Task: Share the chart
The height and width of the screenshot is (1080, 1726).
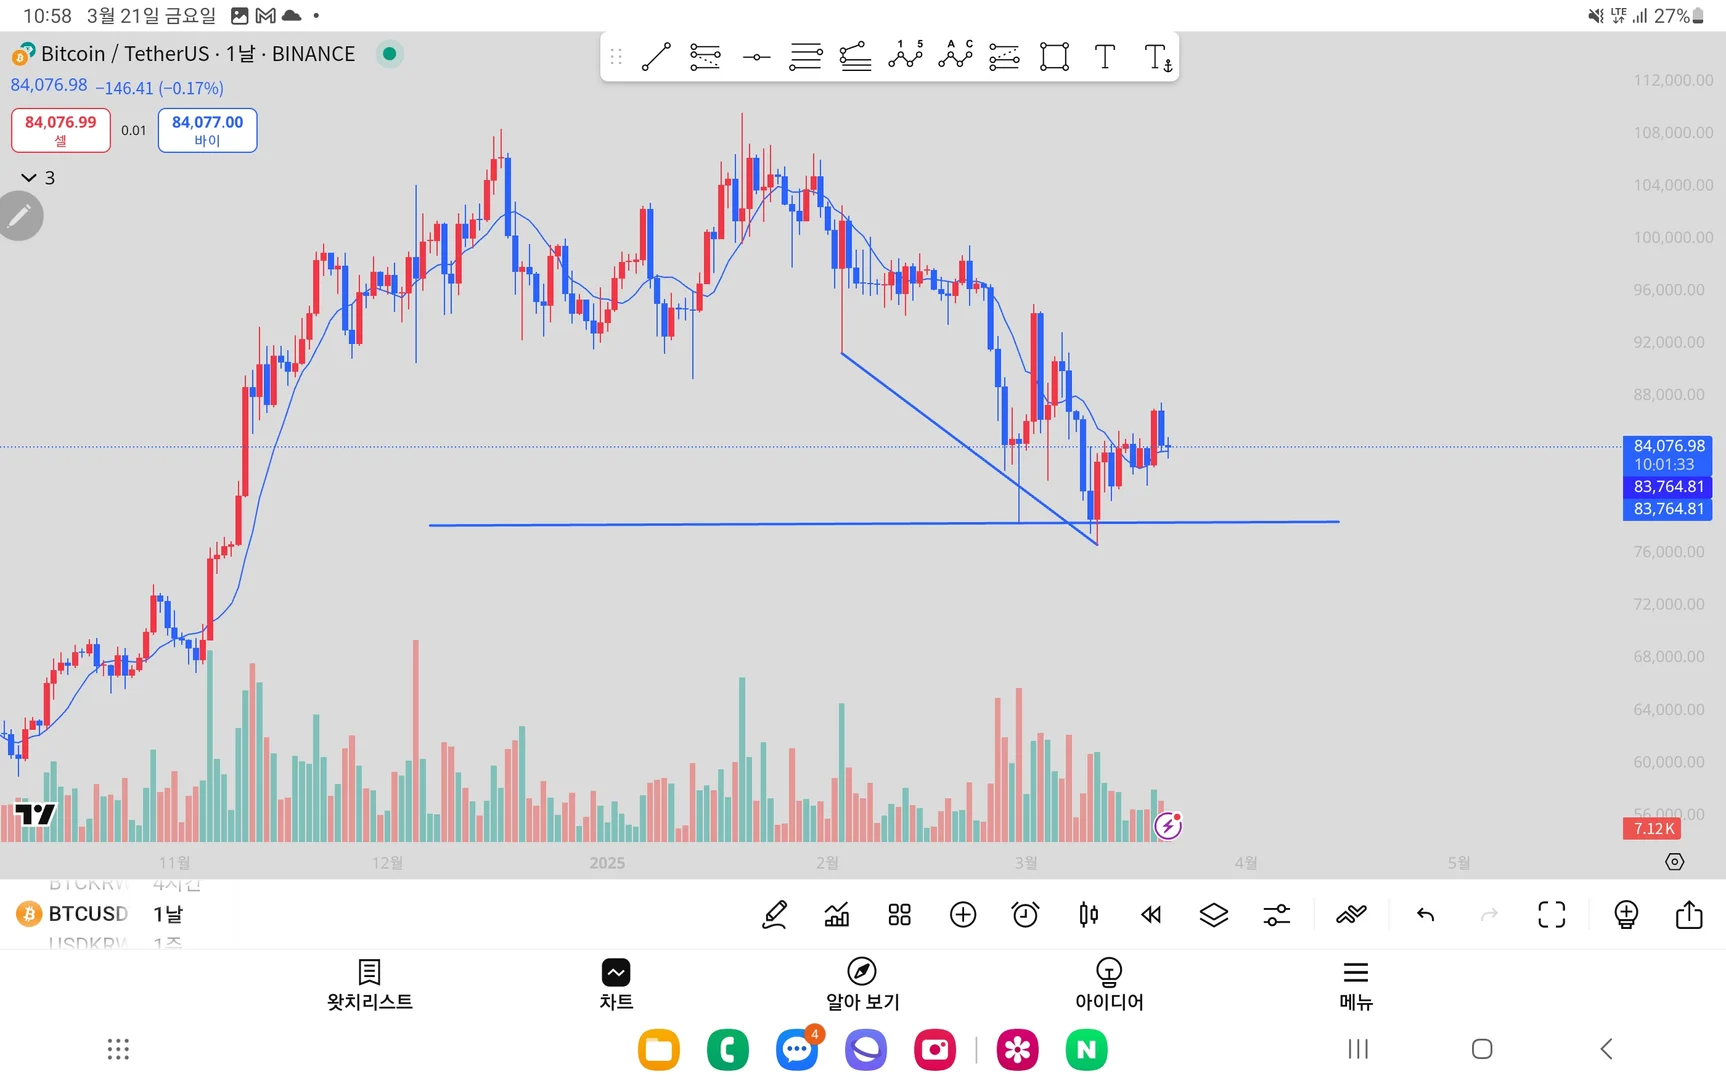Action: click(1689, 914)
